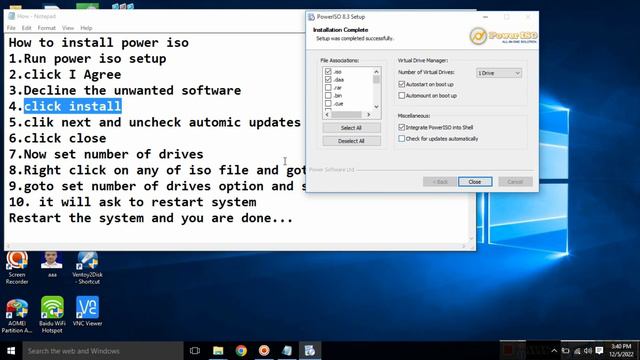Click the line '6.click close' in Notepad

pyautogui.click(x=58, y=138)
